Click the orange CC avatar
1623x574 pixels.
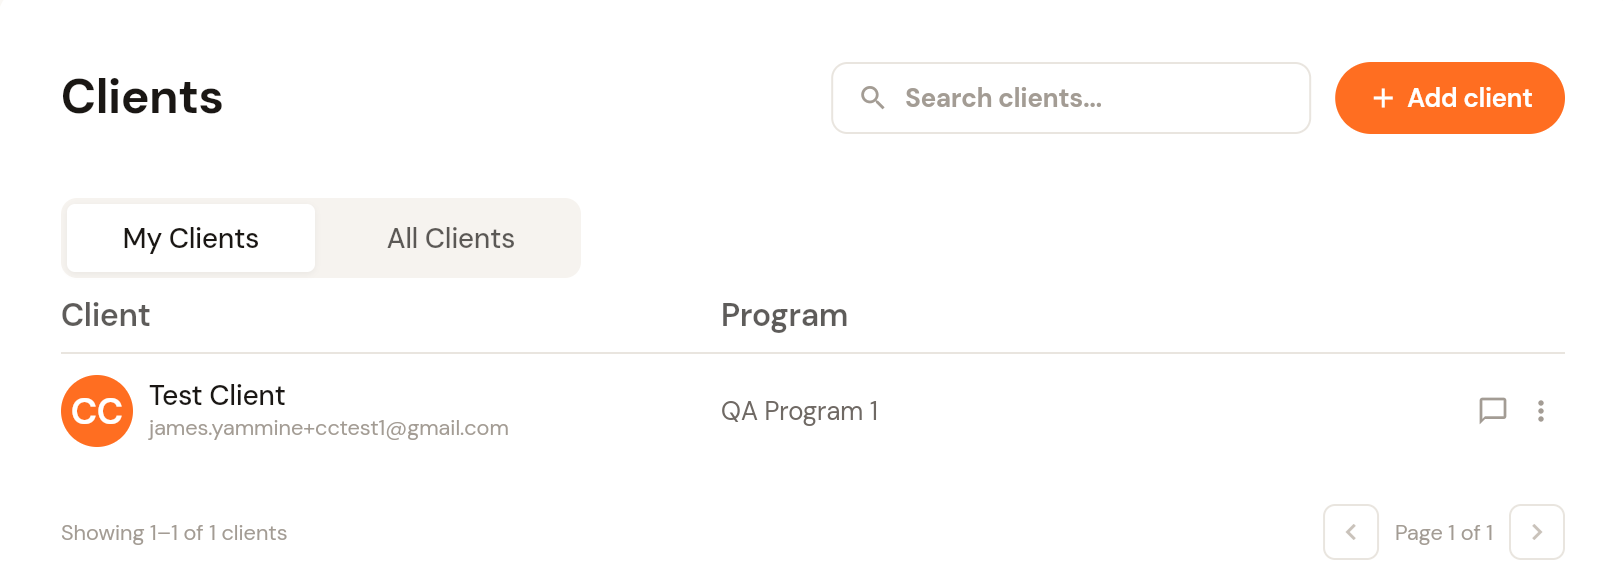pyautogui.click(x=97, y=411)
